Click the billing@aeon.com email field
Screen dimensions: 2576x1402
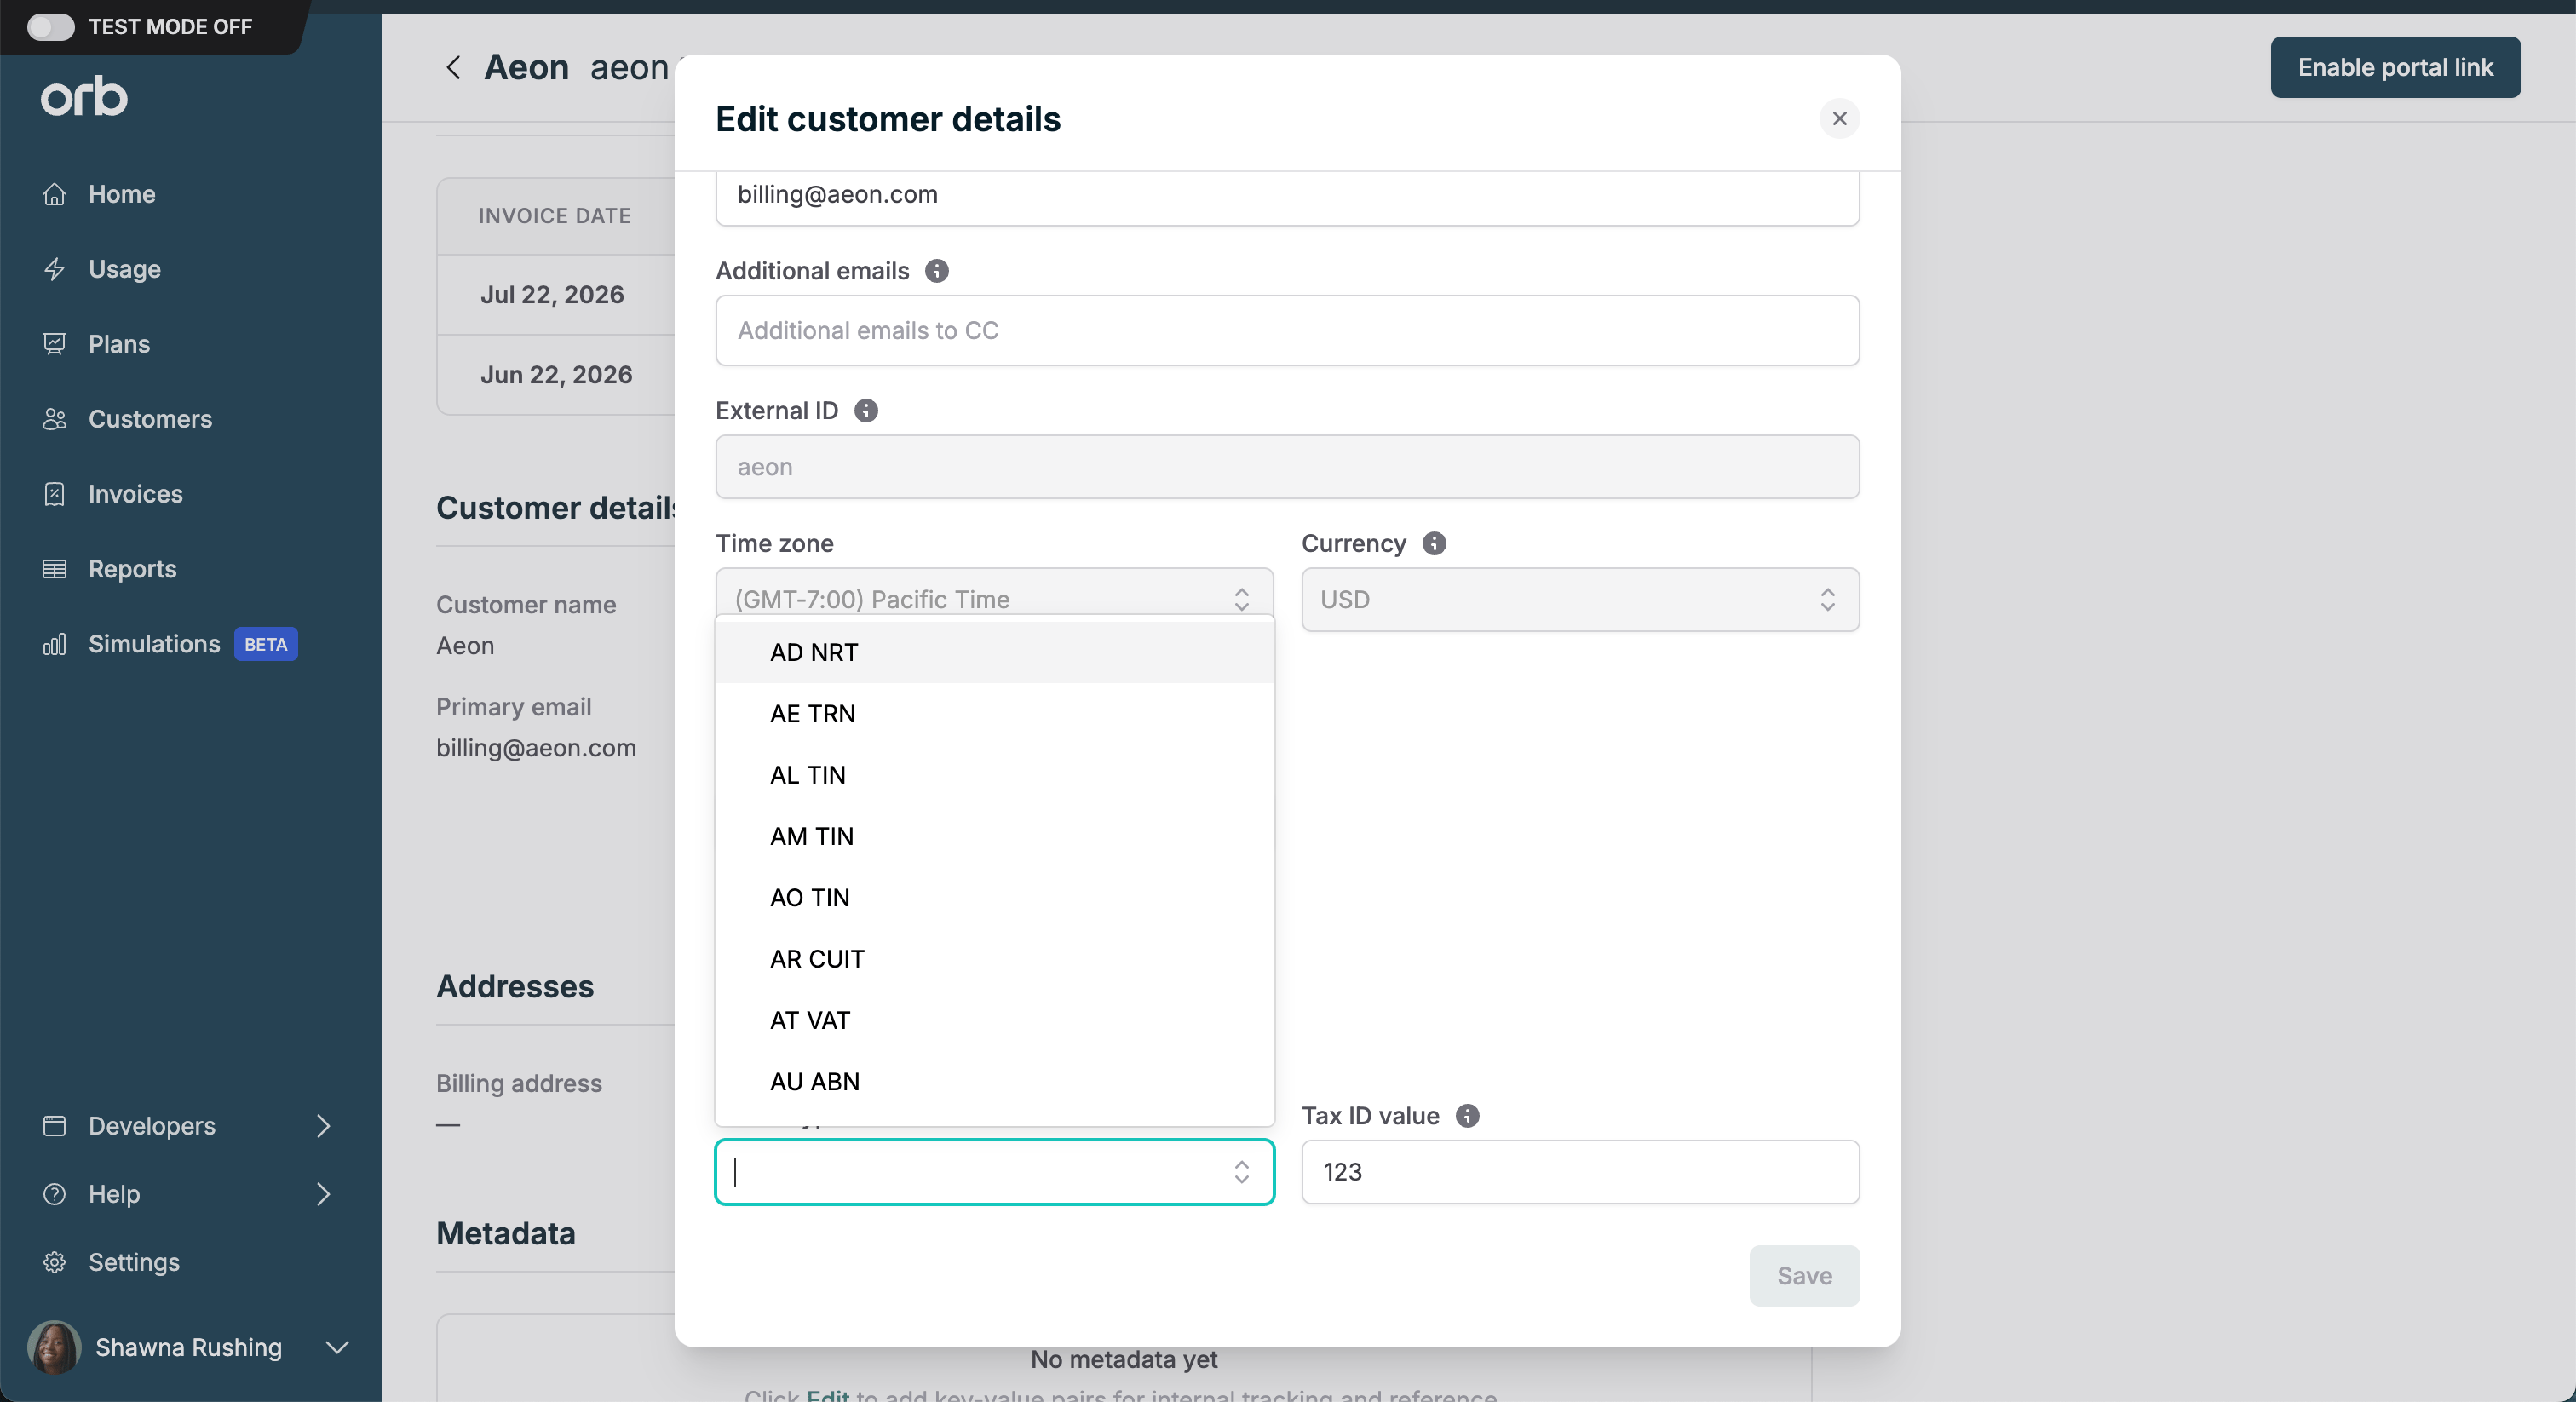[1287, 196]
